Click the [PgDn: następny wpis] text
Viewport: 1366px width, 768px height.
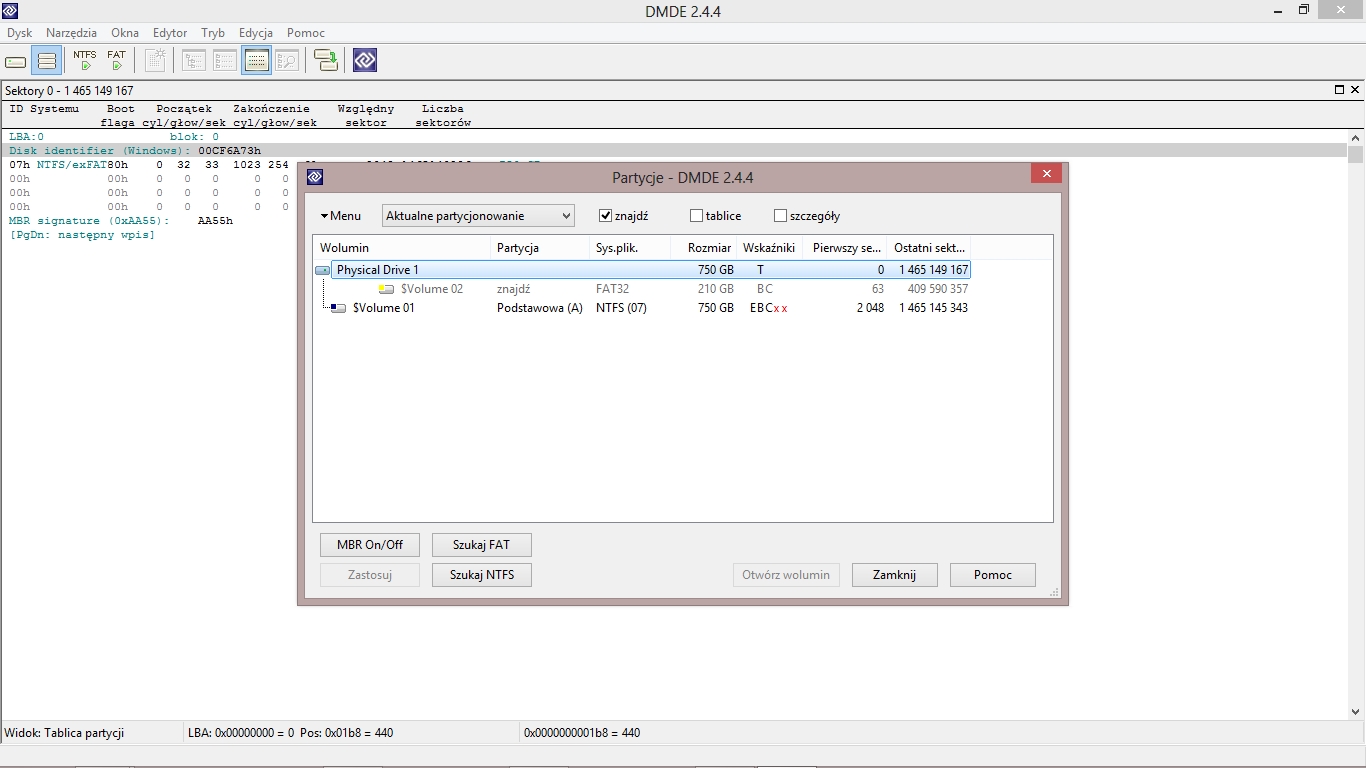pos(82,235)
